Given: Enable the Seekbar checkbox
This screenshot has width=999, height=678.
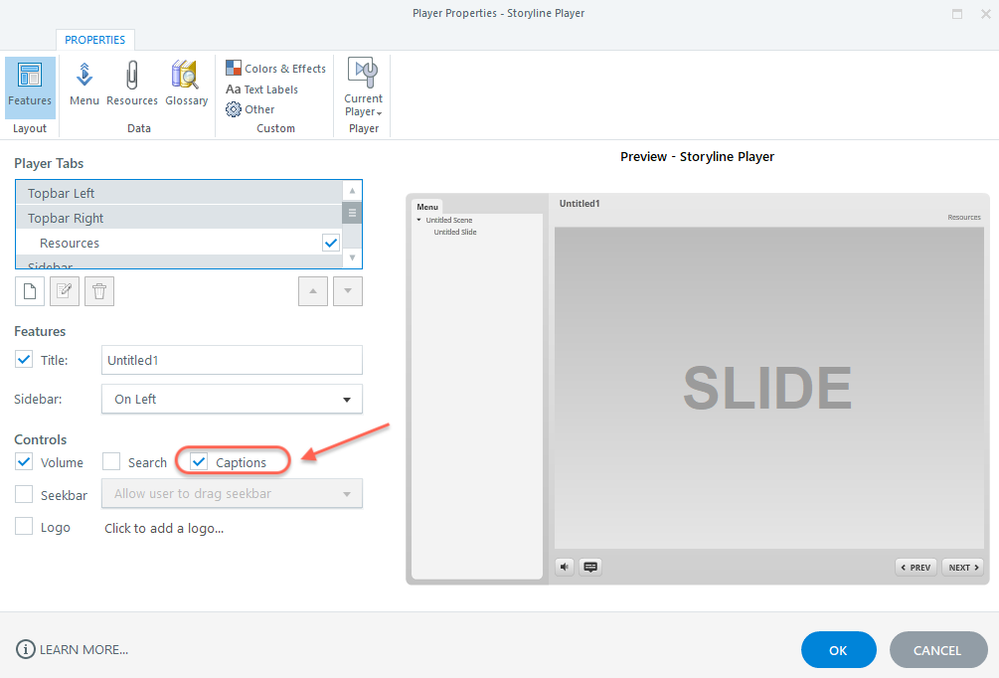Looking at the screenshot, I should (24, 494).
